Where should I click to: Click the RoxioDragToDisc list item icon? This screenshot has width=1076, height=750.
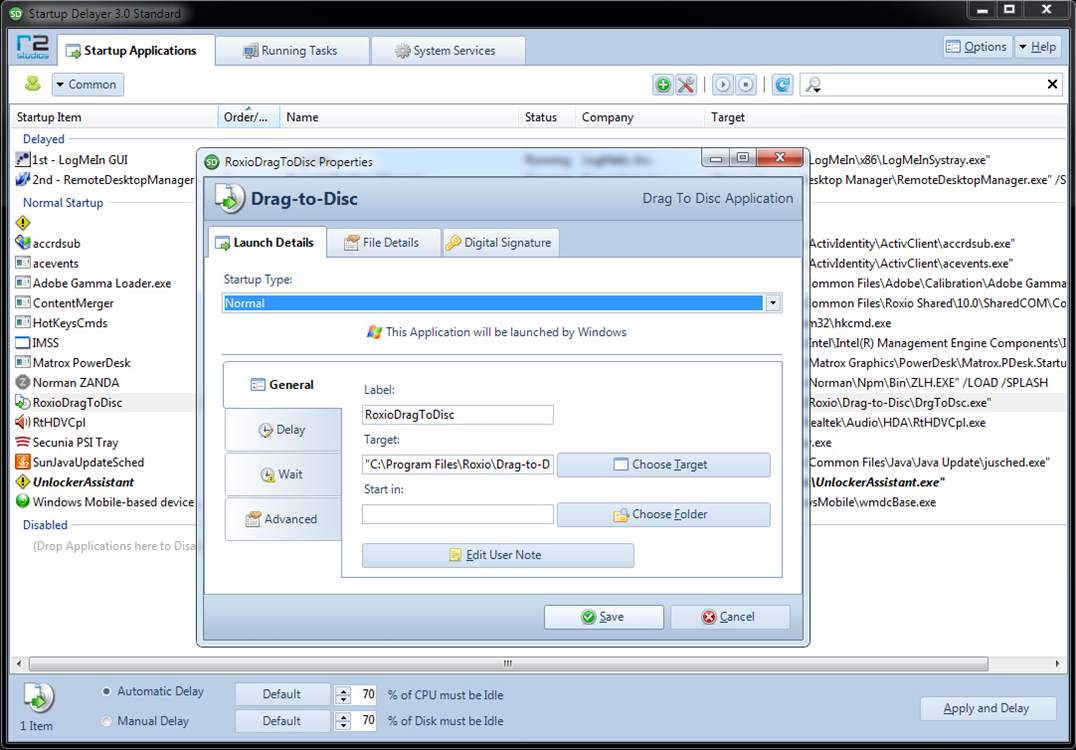pos(23,402)
